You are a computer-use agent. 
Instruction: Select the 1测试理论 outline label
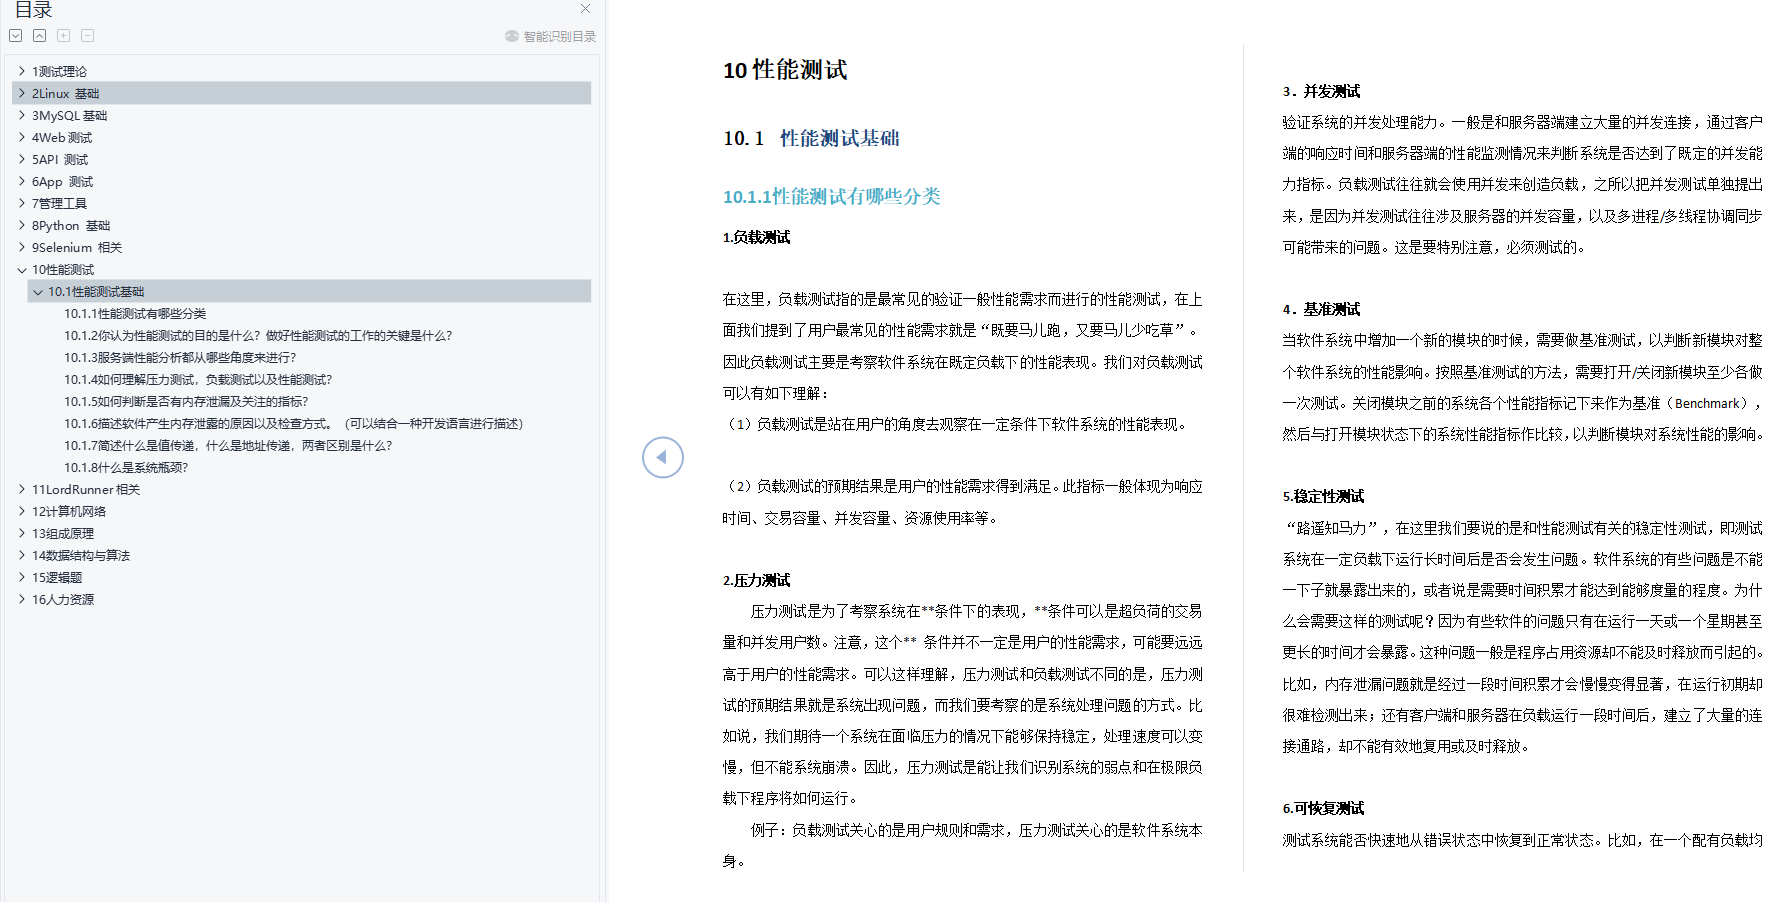(x=59, y=71)
